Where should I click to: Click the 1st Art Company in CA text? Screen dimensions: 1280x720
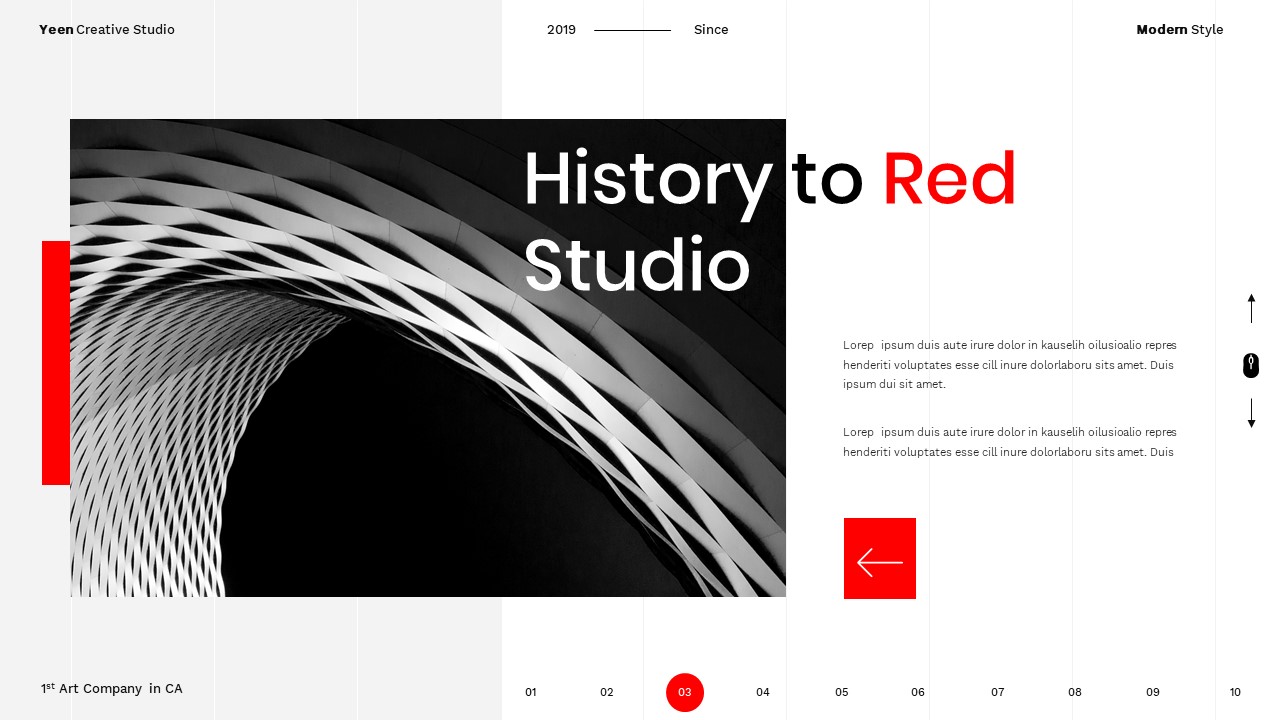[x=111, y=688]
